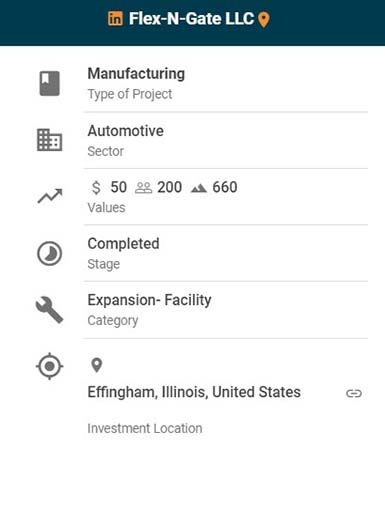Open the LinkedIn icon for Flex-N-Gate
The width and height of the screenshot is (385, 527).
[115, 18]
